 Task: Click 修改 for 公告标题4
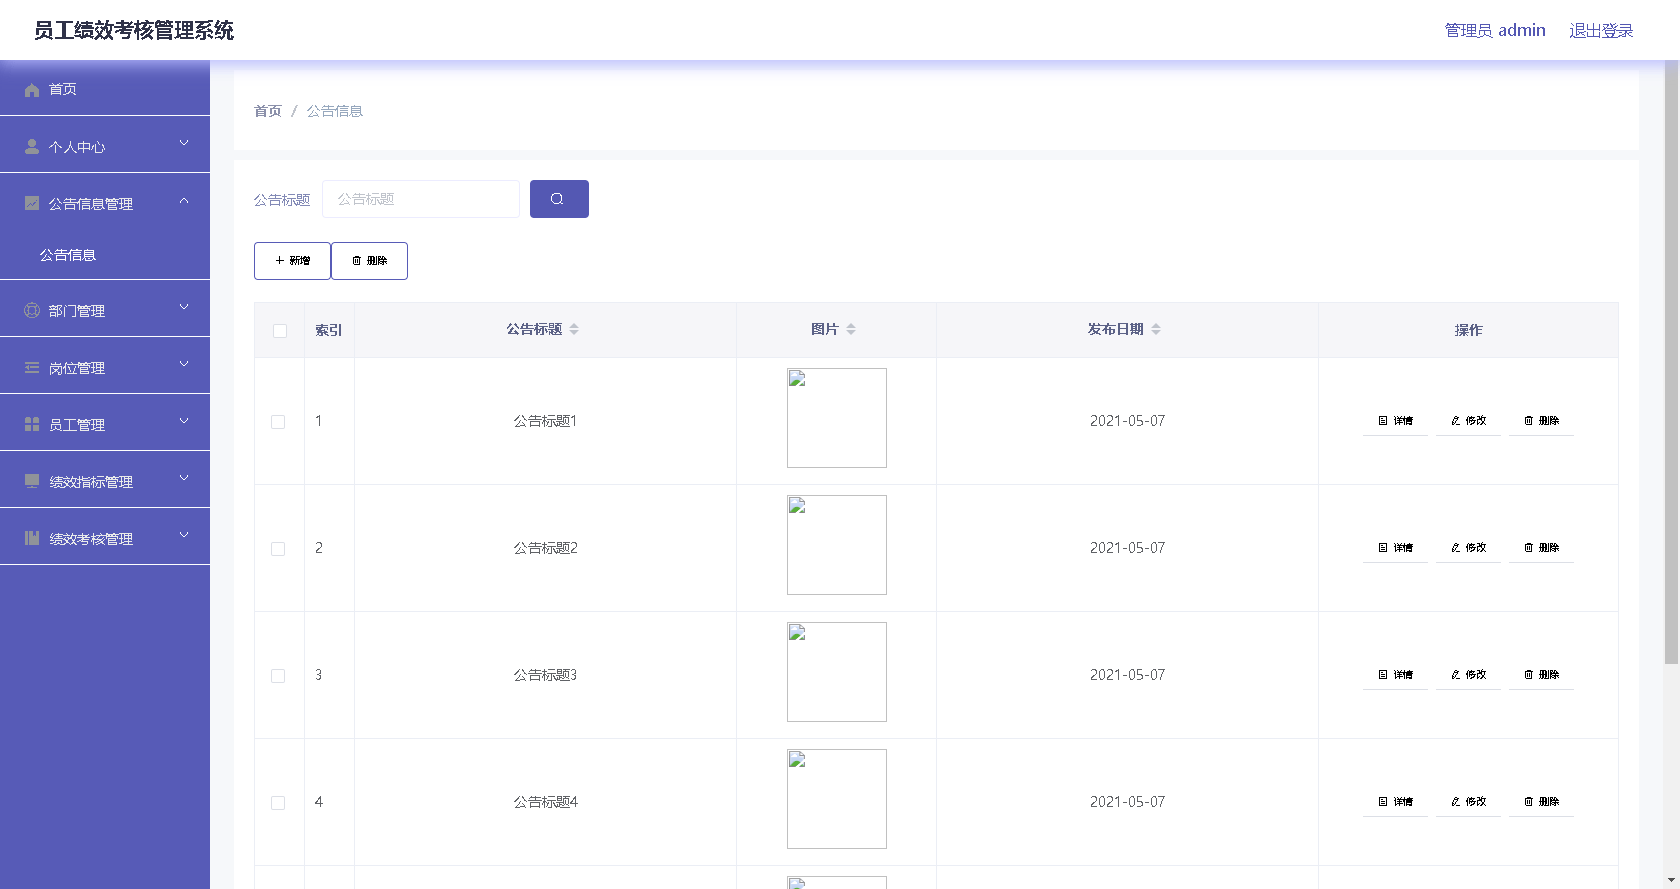(1468, 802)
